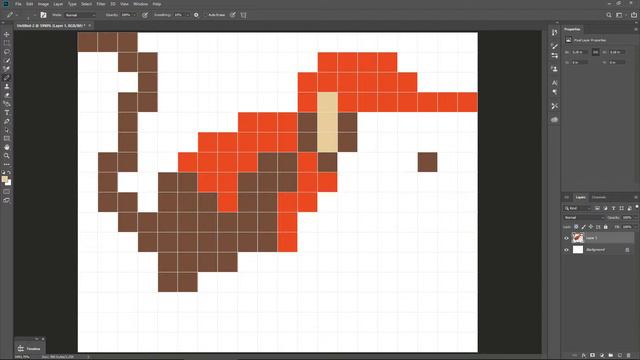Screen dimensions: 640x360
Task: Open the File menu
Action: tap(18, 4)
